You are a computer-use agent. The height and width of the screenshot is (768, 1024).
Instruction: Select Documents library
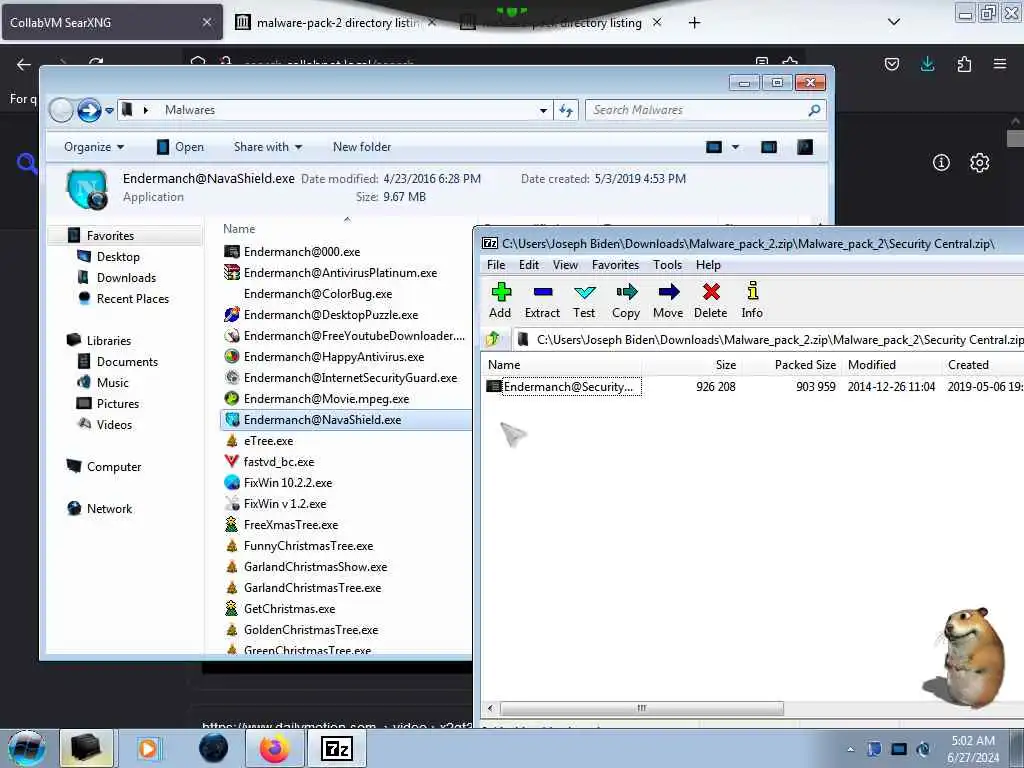[118, 362]
